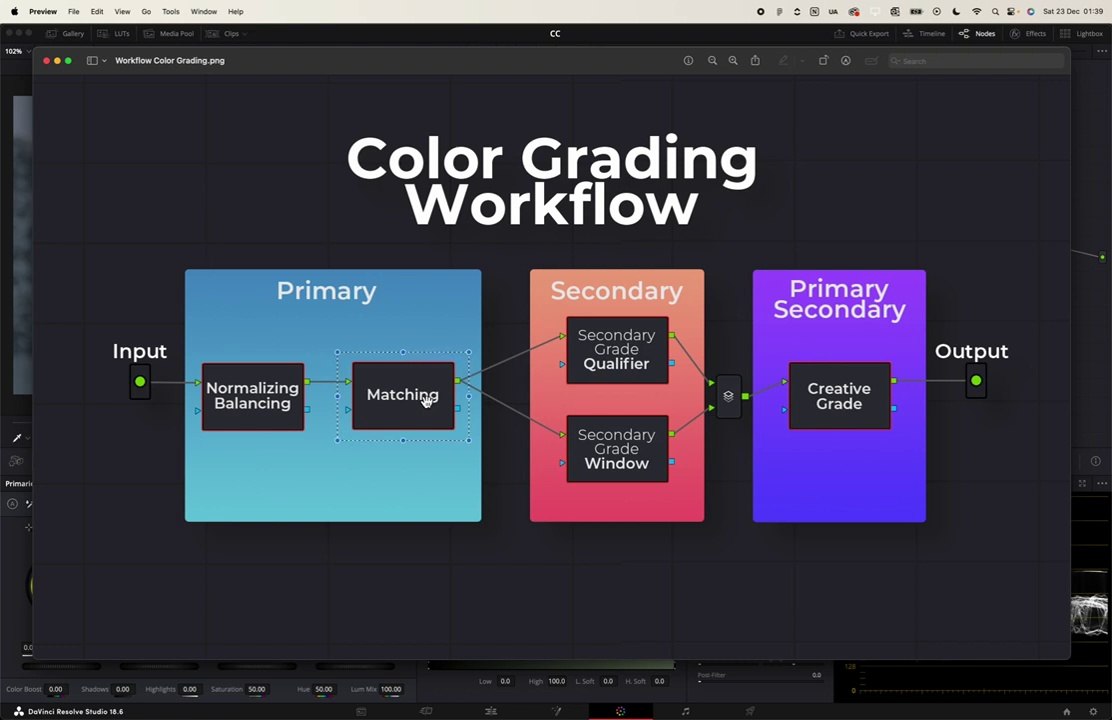1112x720 pixels.
Task: Click the Saturation value field 50.00
Action: [x=257, y=689]
